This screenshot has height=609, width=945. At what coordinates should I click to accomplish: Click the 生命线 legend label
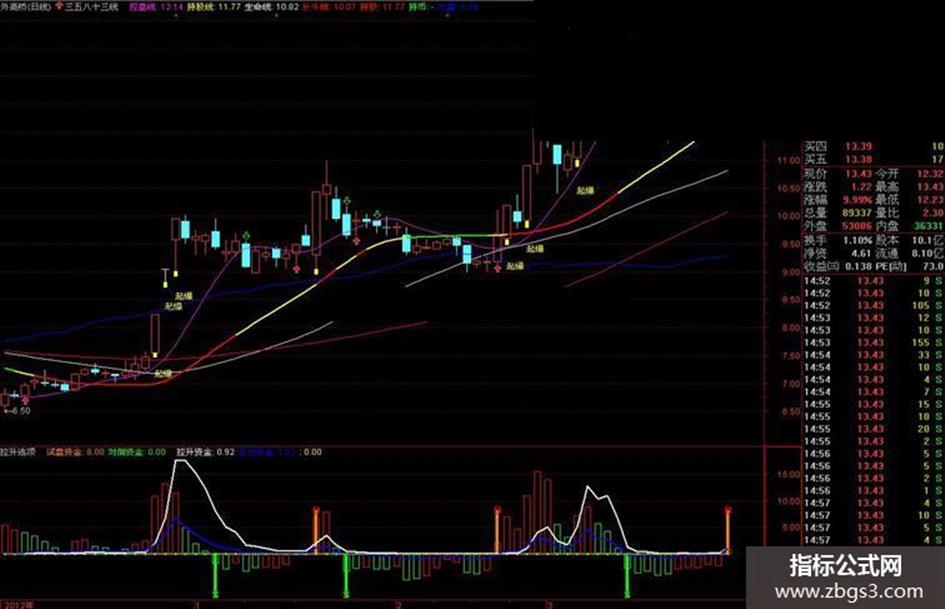pyautogui.click(x=257, y=7)
